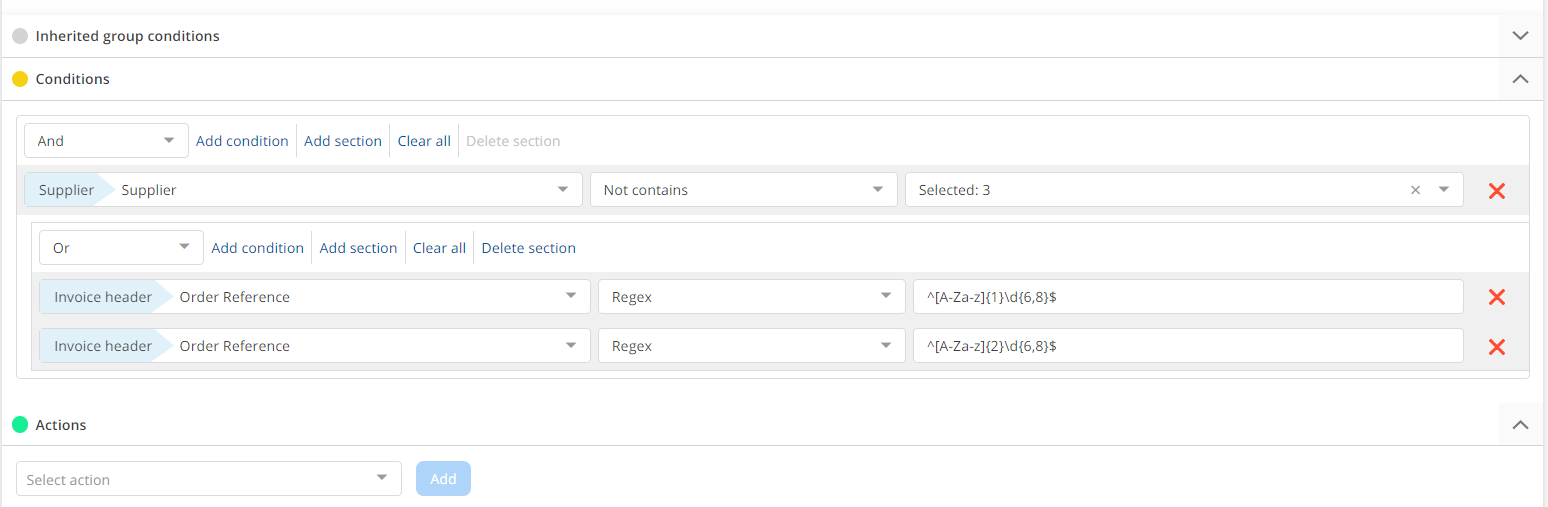The height and width of the screenshot is (507, 1548).
Task: Click the regex field containing {1}\d{6,8}
Action: pyautogui.click(x=1188, y=297)
